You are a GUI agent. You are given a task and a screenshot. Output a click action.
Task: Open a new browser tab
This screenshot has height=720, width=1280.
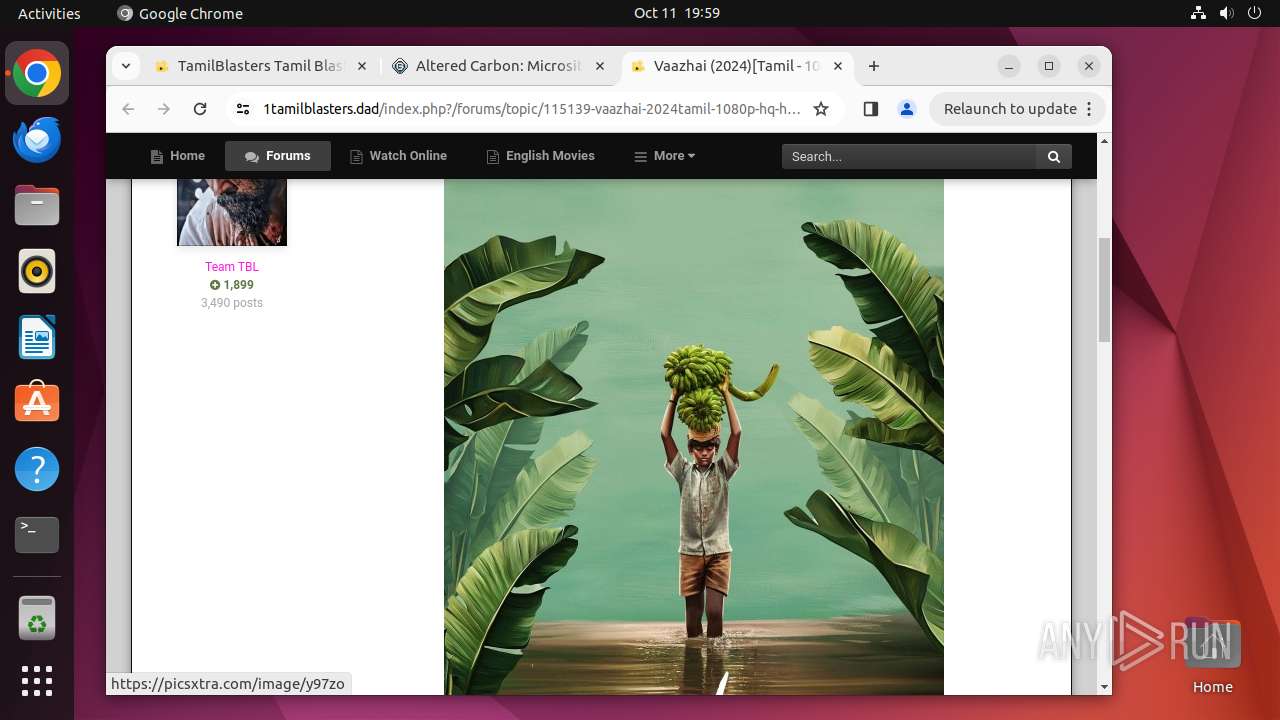pos(874,66)
